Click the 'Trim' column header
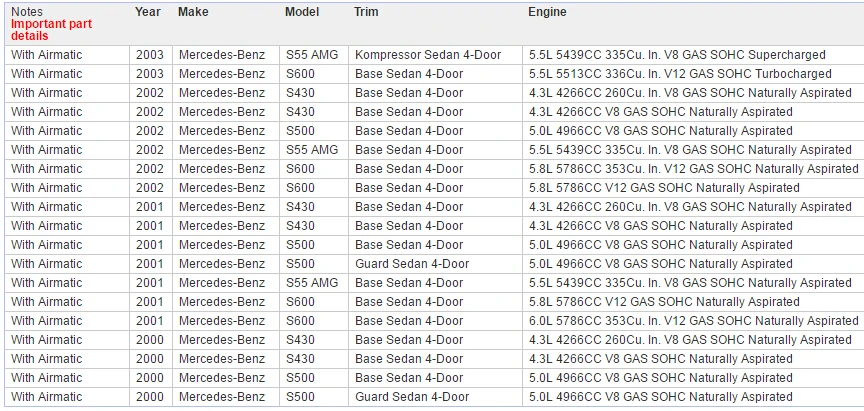Screen dimensions: 864x411 pyautogui.click(x=366, y=12)
